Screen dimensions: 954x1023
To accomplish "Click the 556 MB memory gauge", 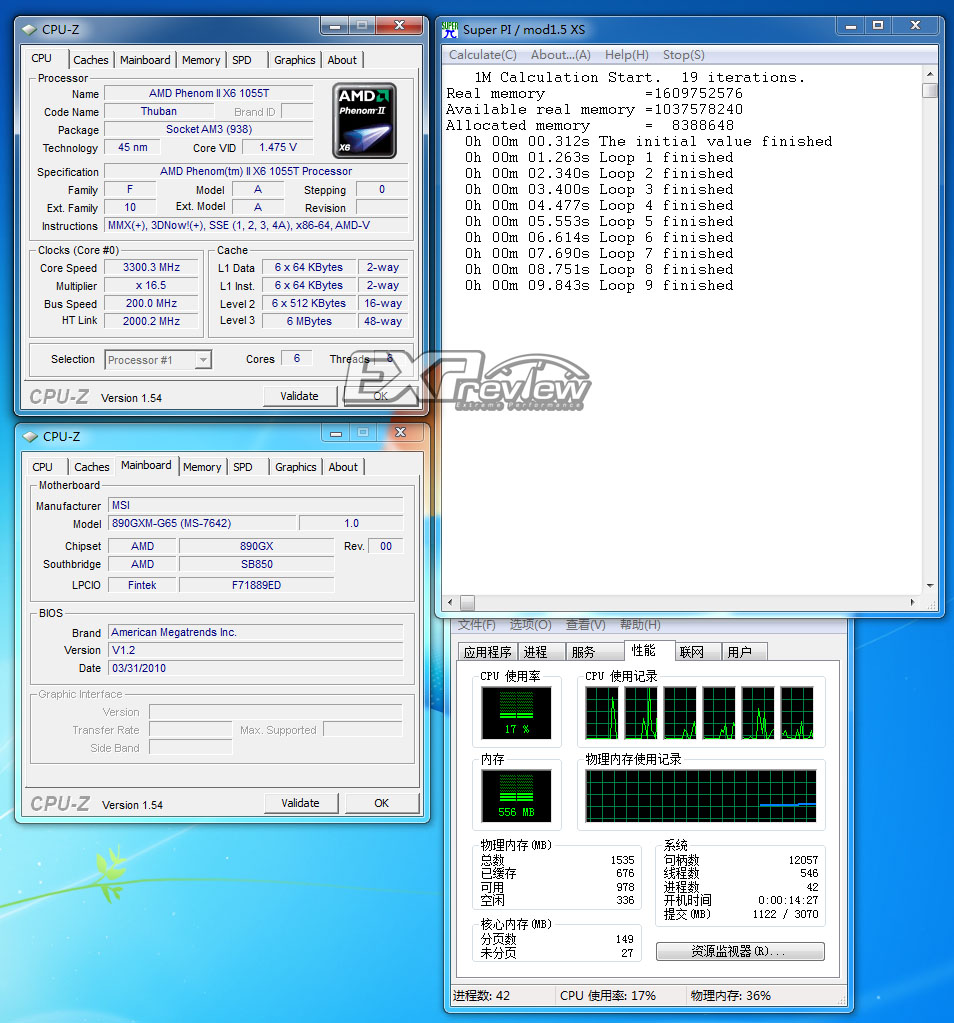I will [516, 796].
